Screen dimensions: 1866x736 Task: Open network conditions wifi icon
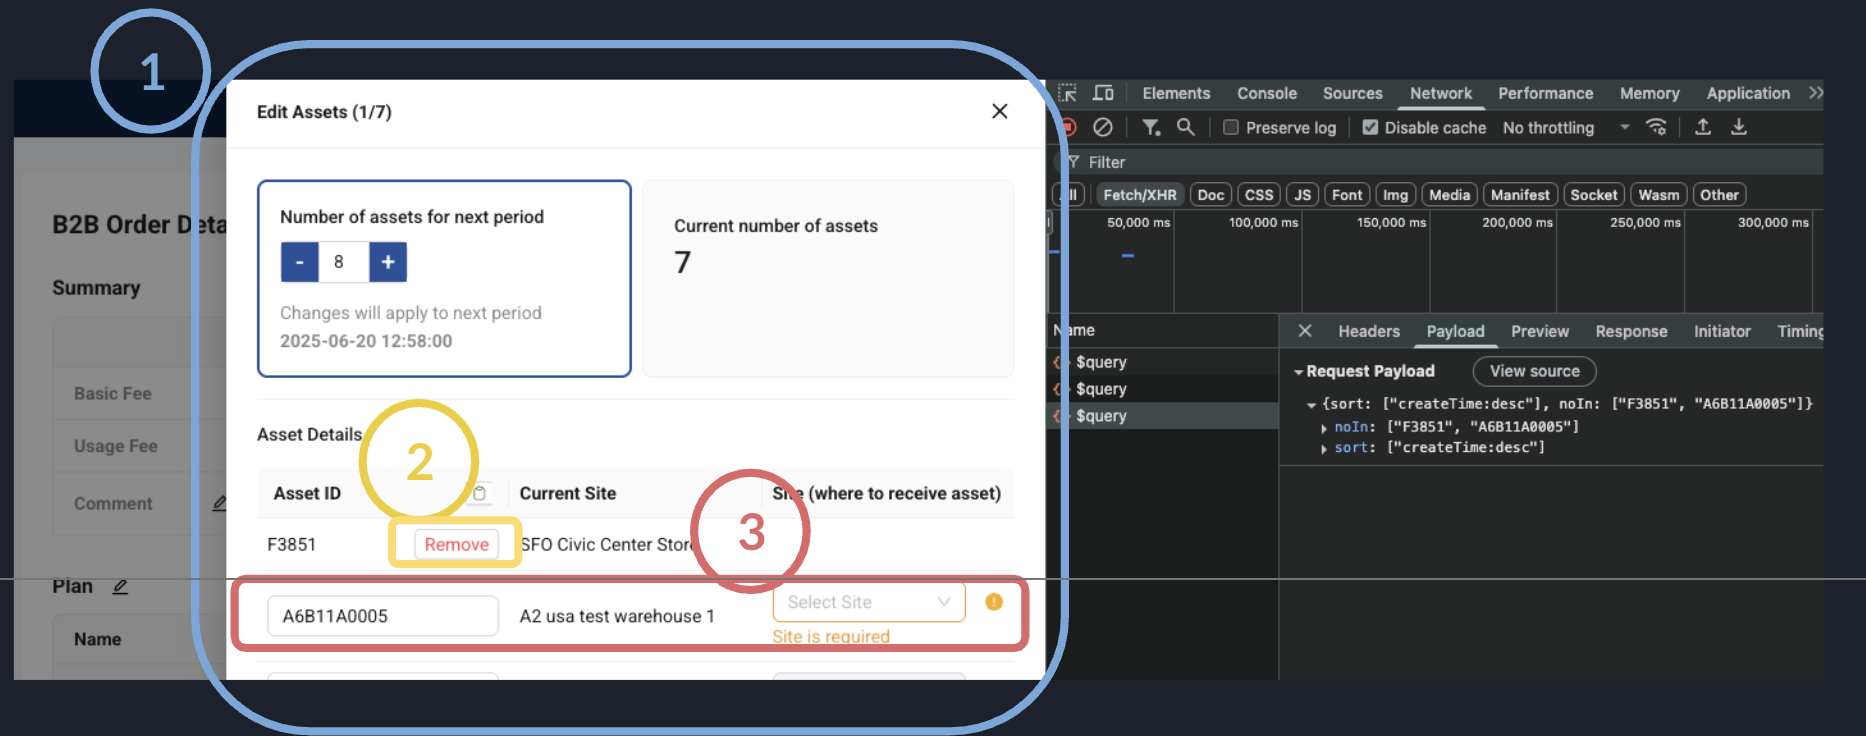tap(1656, 127)
